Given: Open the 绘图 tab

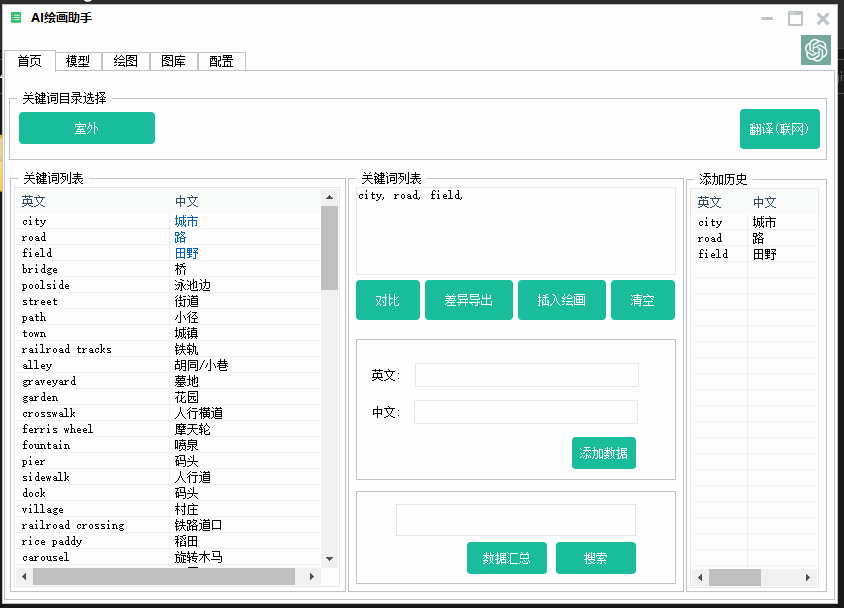Looking at the screenshot, I should coord(124,61).
